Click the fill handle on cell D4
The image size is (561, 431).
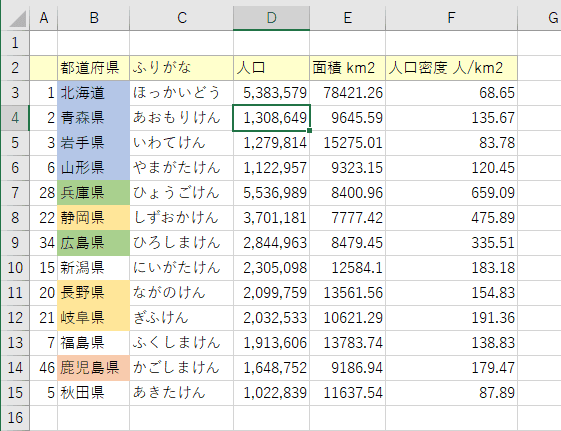coord(309,131)
